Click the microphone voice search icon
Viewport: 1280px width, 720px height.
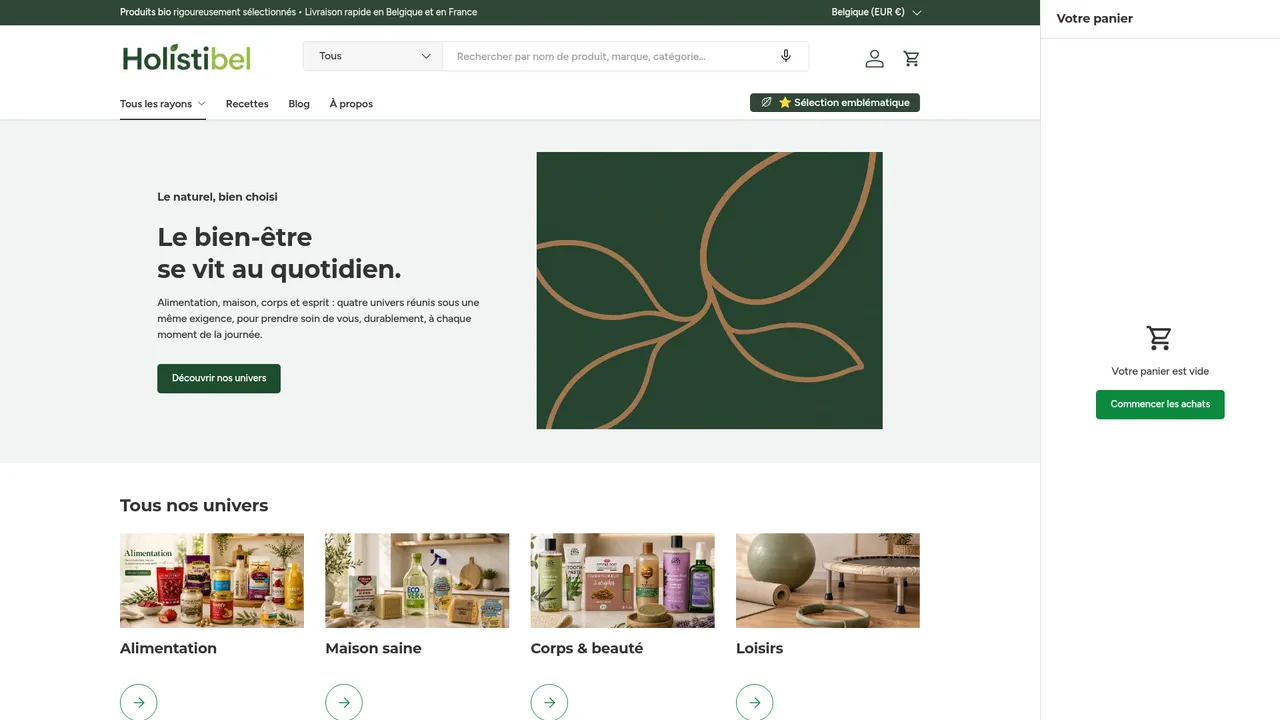point(786,56)
